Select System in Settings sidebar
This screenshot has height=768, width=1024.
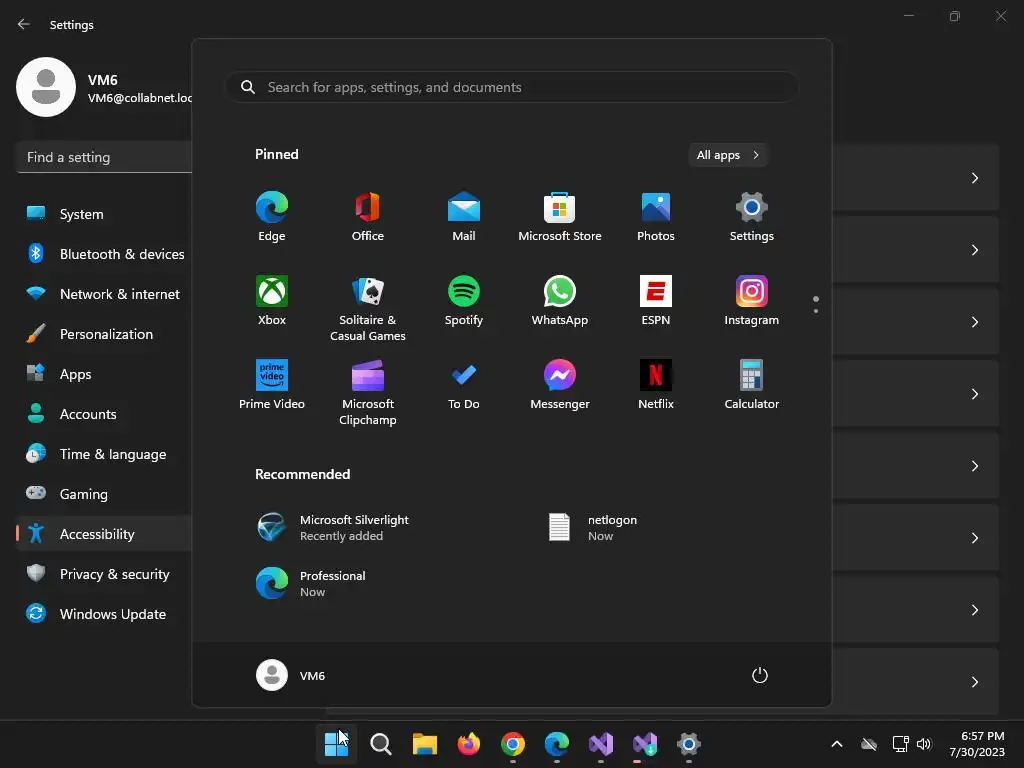(104, 214)
